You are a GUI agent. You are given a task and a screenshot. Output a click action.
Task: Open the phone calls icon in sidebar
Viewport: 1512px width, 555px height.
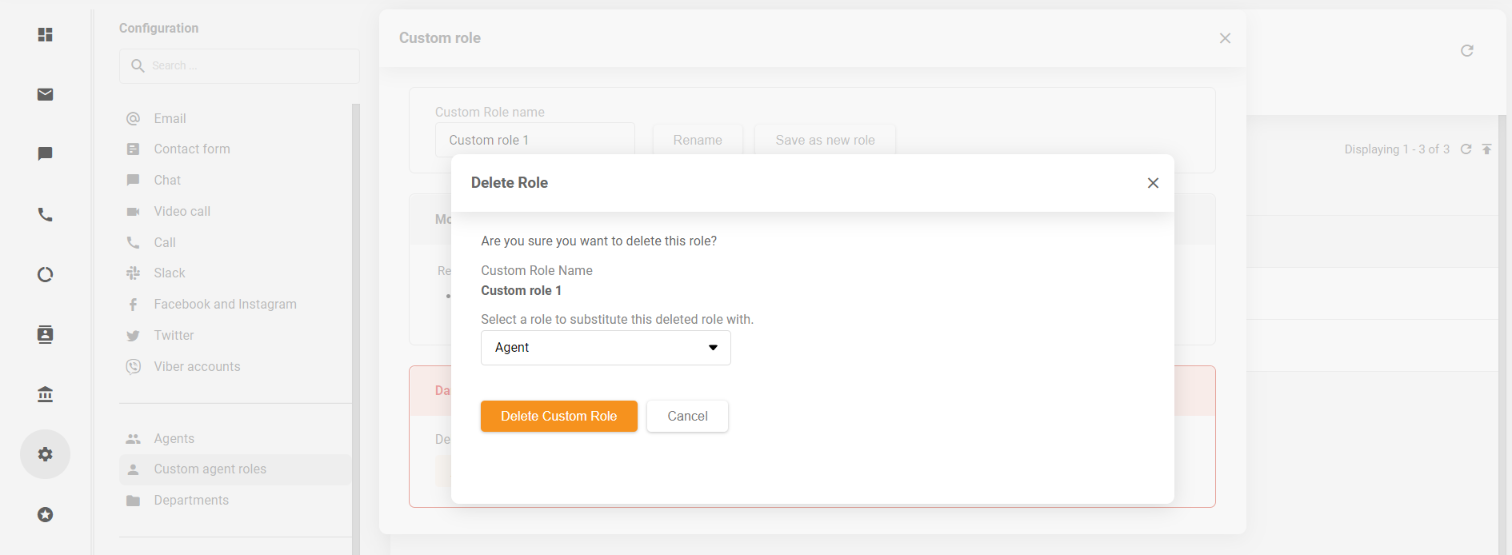point(45,214)
